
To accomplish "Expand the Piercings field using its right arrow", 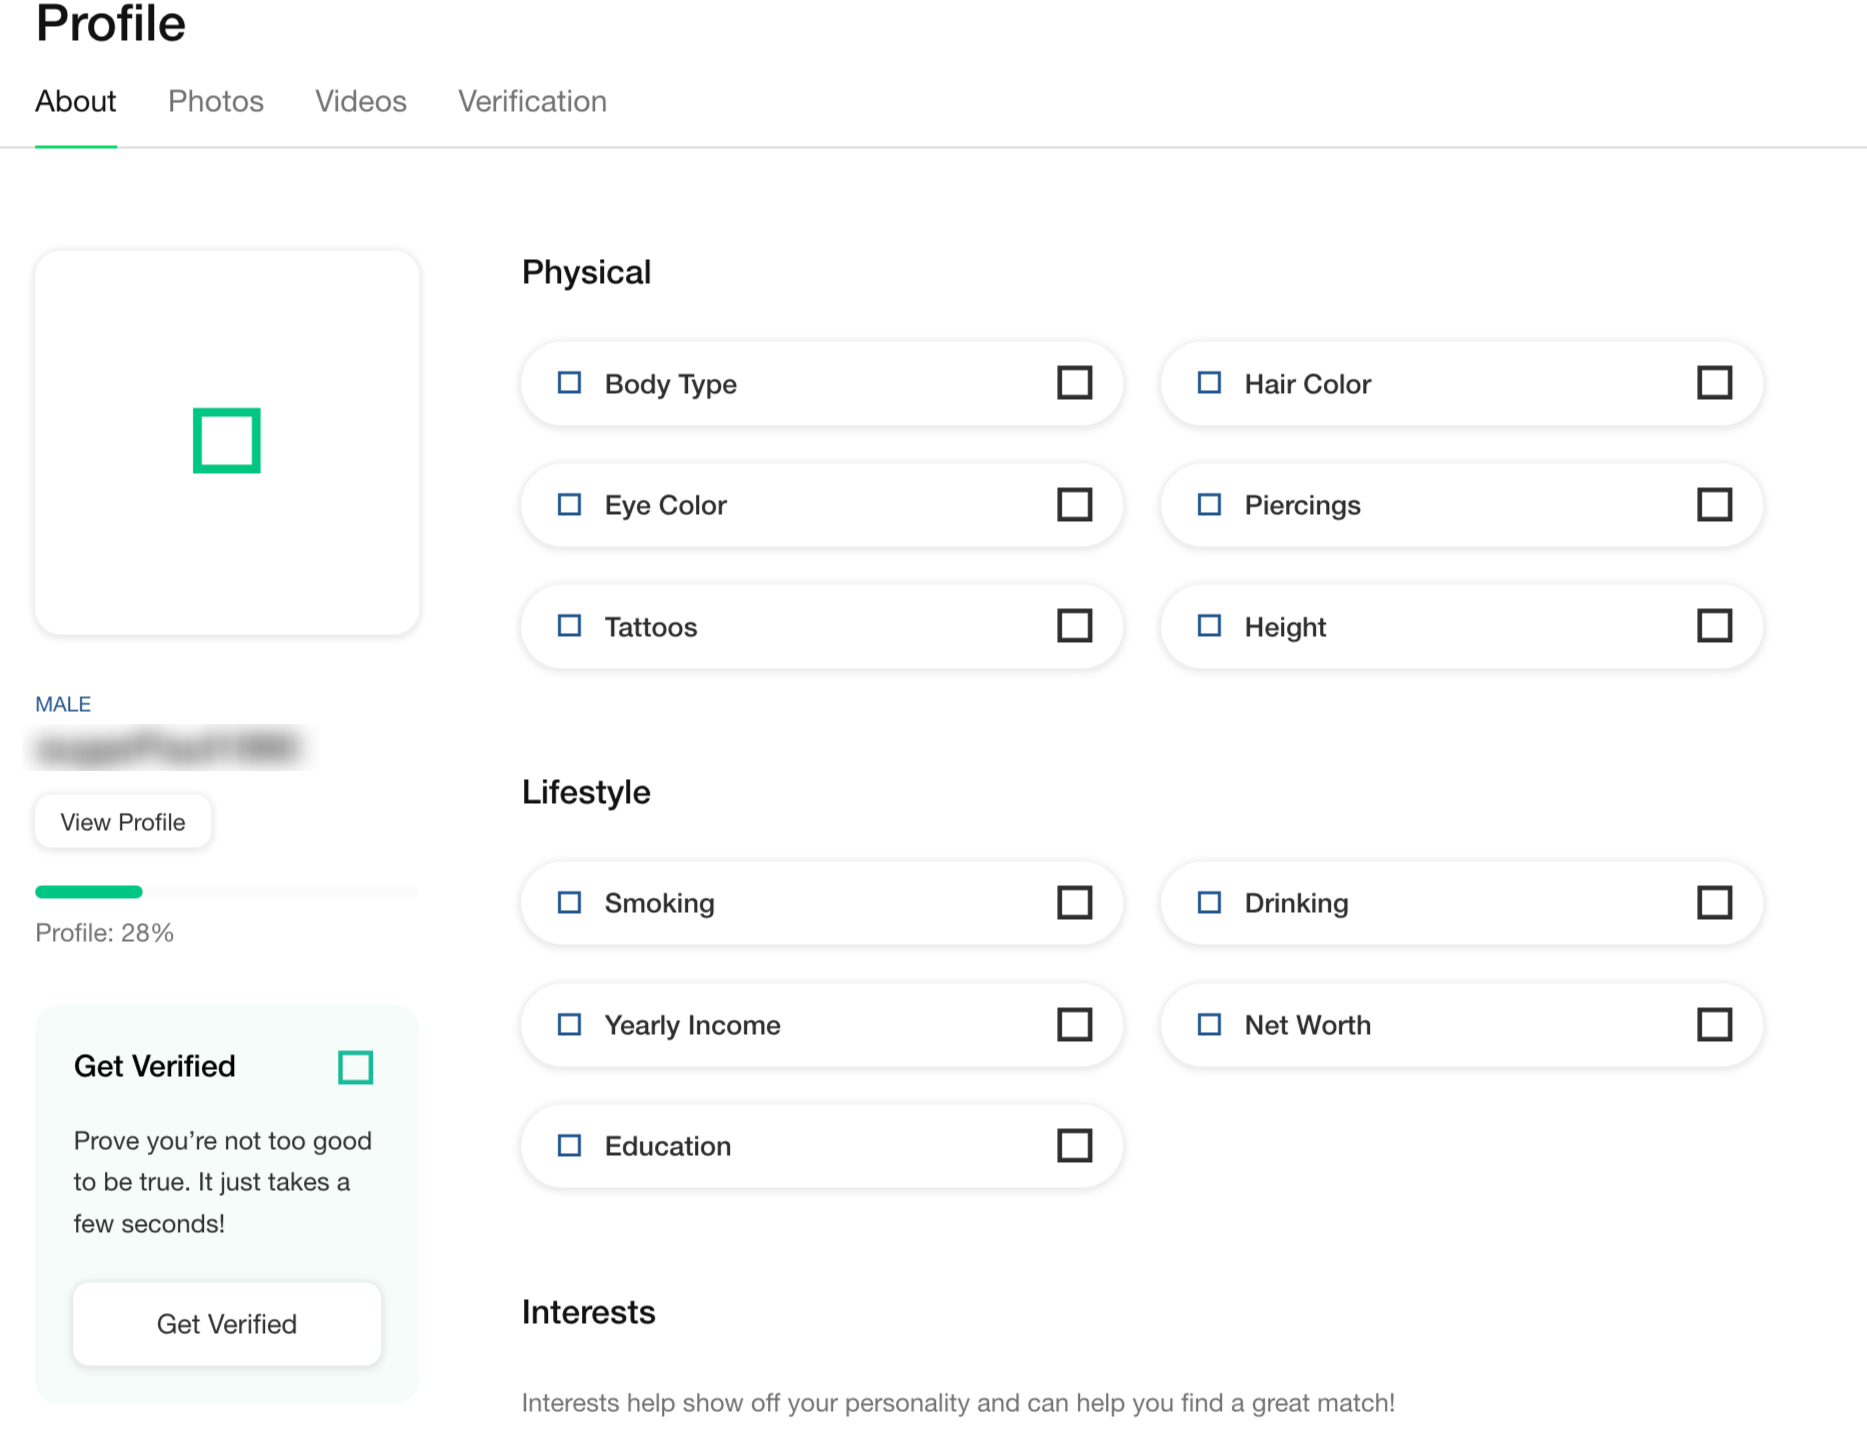I will (x=1714, y=505).
